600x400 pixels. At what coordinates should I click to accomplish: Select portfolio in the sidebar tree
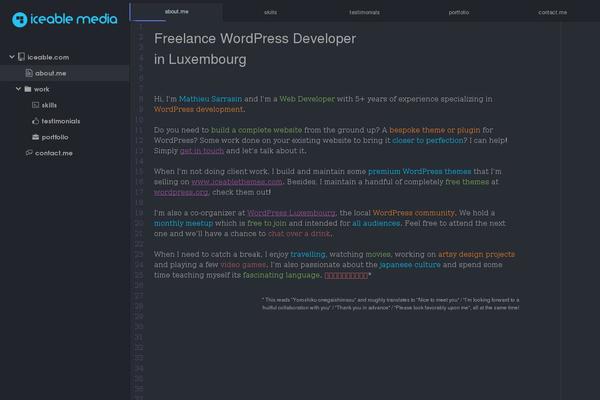pos(55,137)
